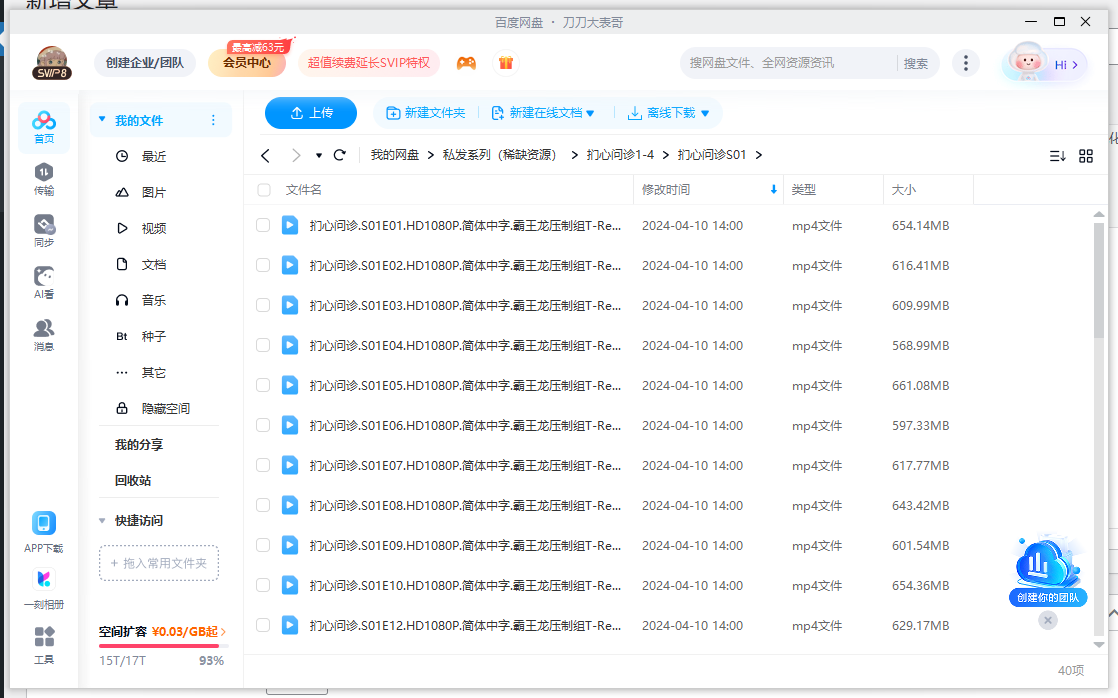Check the box for 扪心问诊.S01E07
The image size is (1118, 698).
(263, 465)
